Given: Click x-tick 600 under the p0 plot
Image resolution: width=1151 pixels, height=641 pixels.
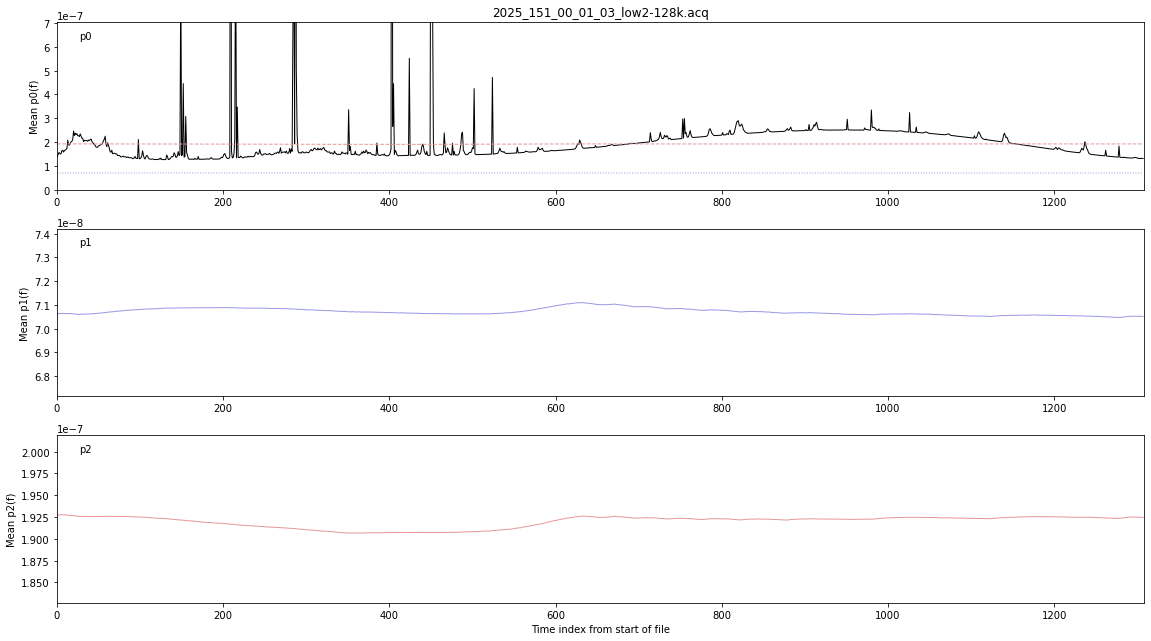Looking at the screenshot, I should (556, 202).
